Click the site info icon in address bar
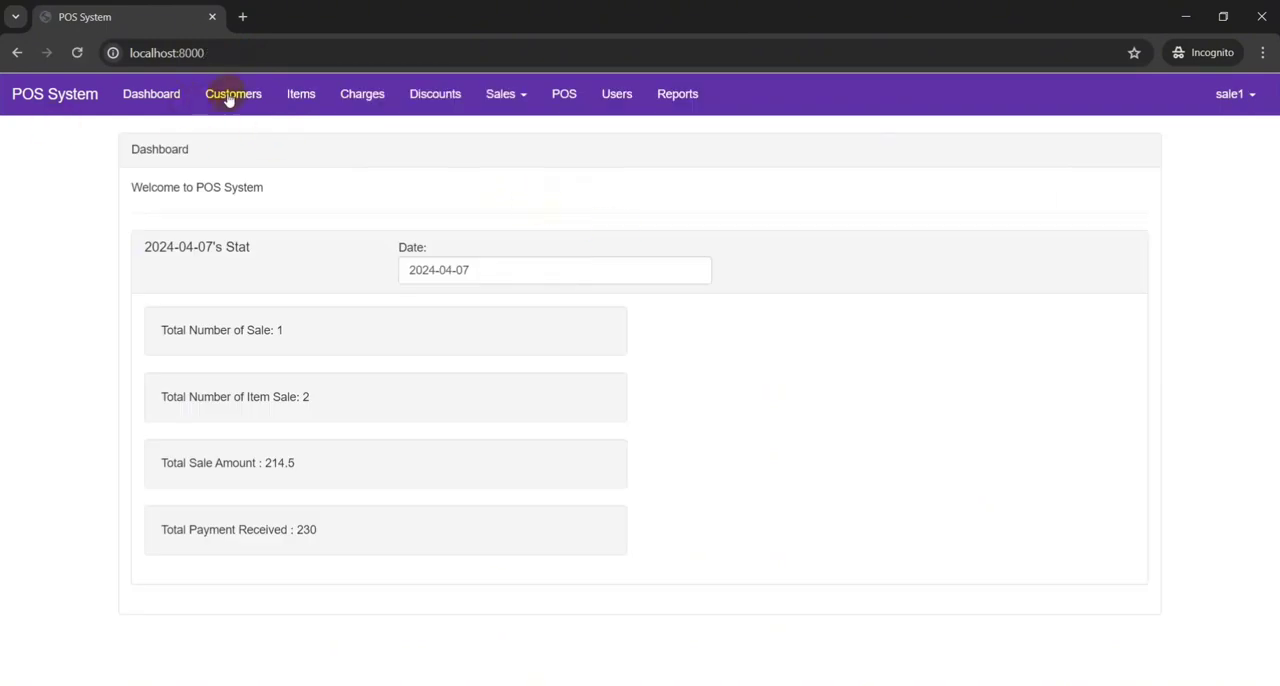 pos(113,53)
